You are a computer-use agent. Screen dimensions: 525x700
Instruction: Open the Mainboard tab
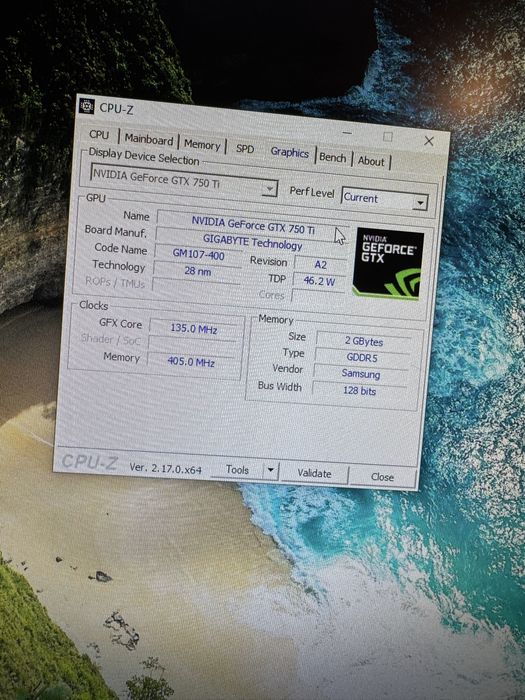click(x=149, y=140)
